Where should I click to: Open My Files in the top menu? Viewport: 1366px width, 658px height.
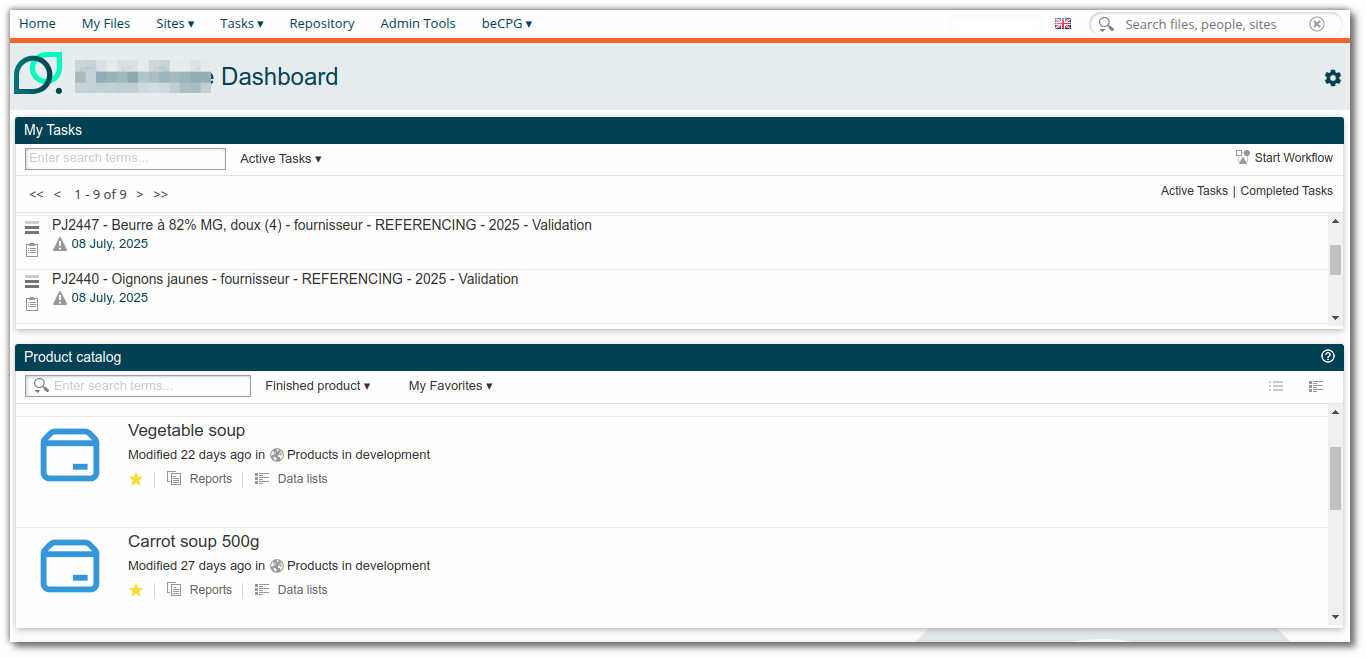point(106,23)
